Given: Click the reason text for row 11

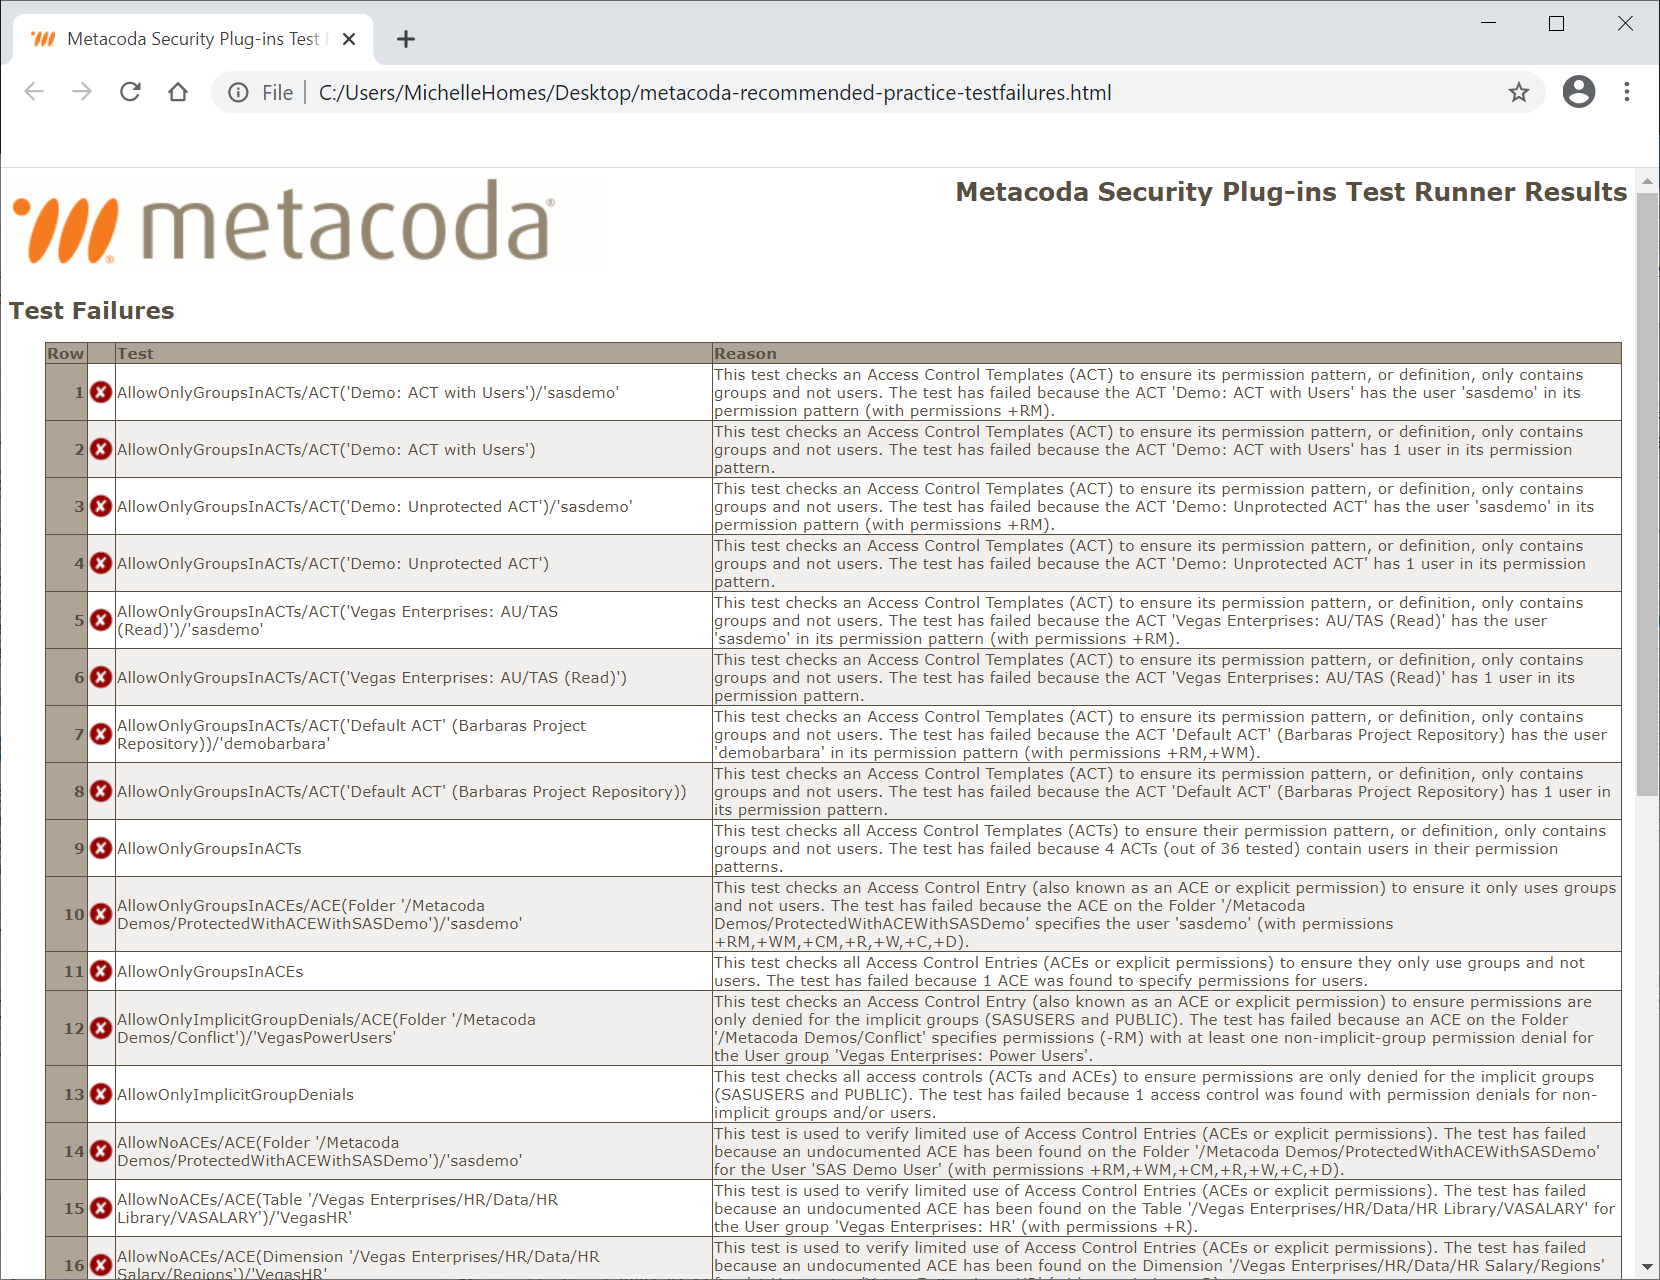Looking at the screenshot, I should (1150, 971).
